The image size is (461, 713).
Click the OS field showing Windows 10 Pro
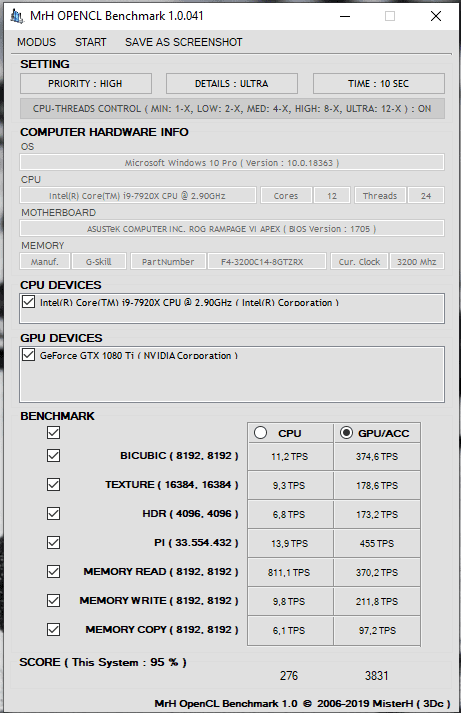(232, 162)
